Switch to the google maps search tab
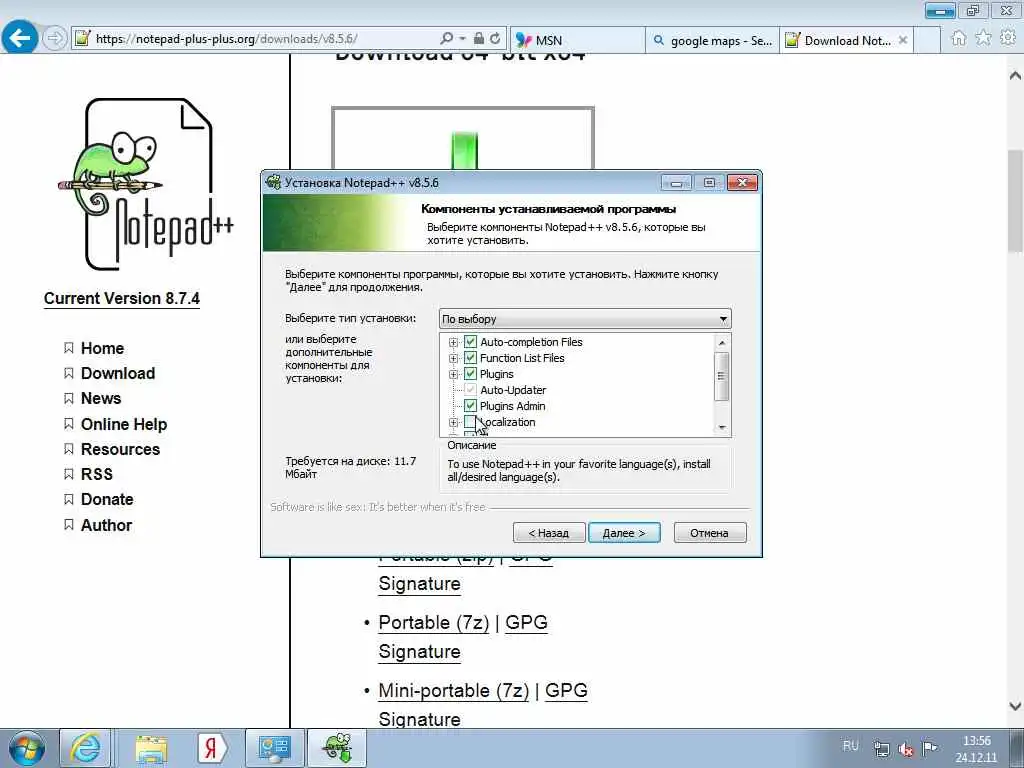 pyautogui.click(x=712, y=40)
